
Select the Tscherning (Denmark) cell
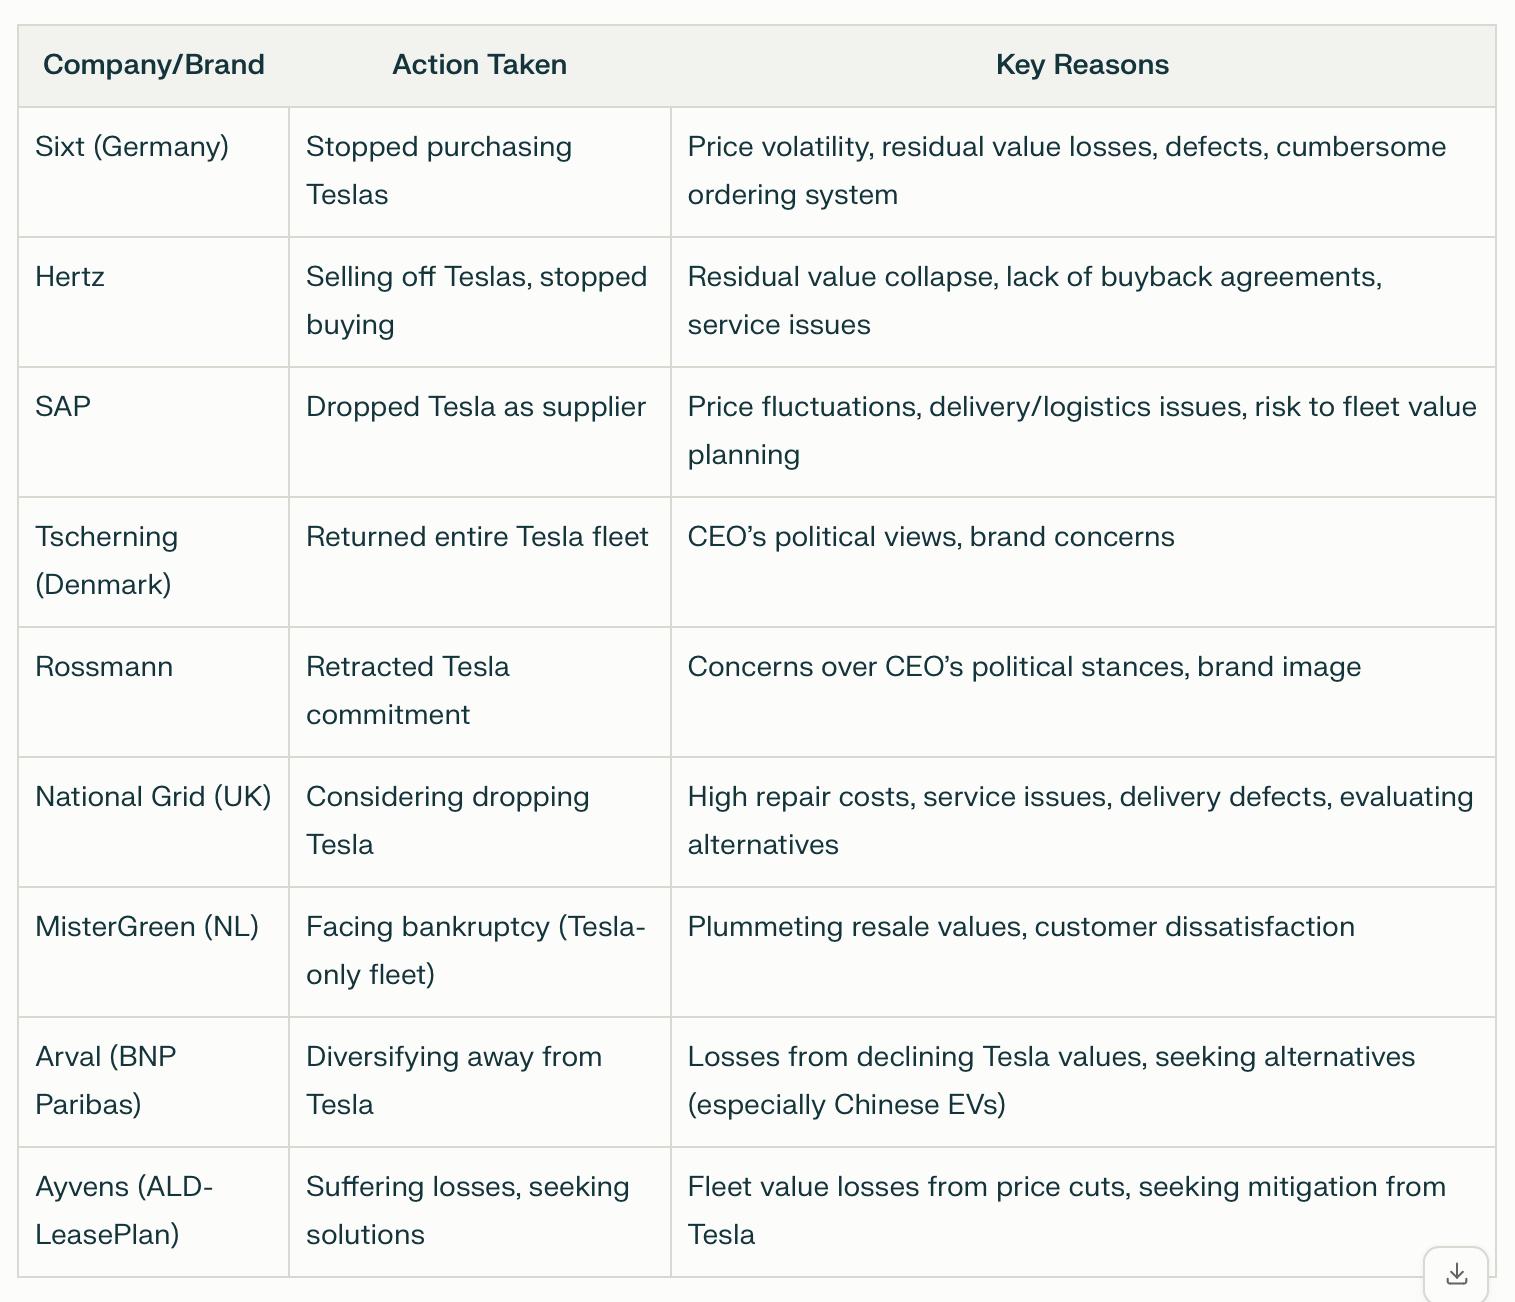107,560
